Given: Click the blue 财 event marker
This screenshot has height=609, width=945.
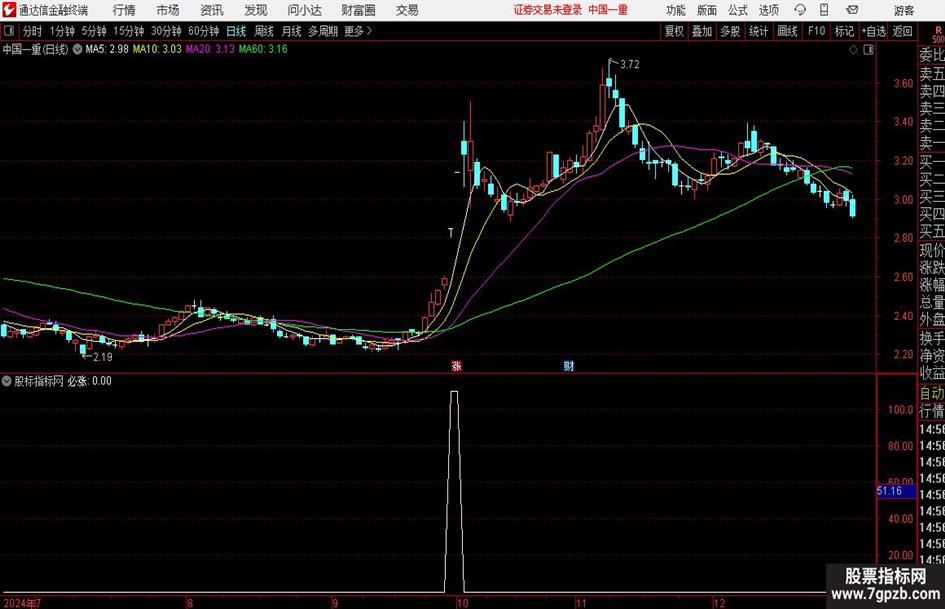Looking at the screenshot, I should pos(568,366).
